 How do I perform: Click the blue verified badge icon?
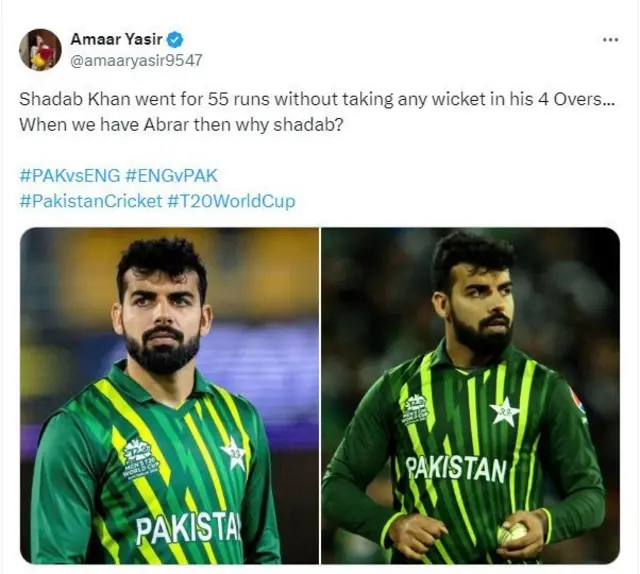click(x=176, y=39)
